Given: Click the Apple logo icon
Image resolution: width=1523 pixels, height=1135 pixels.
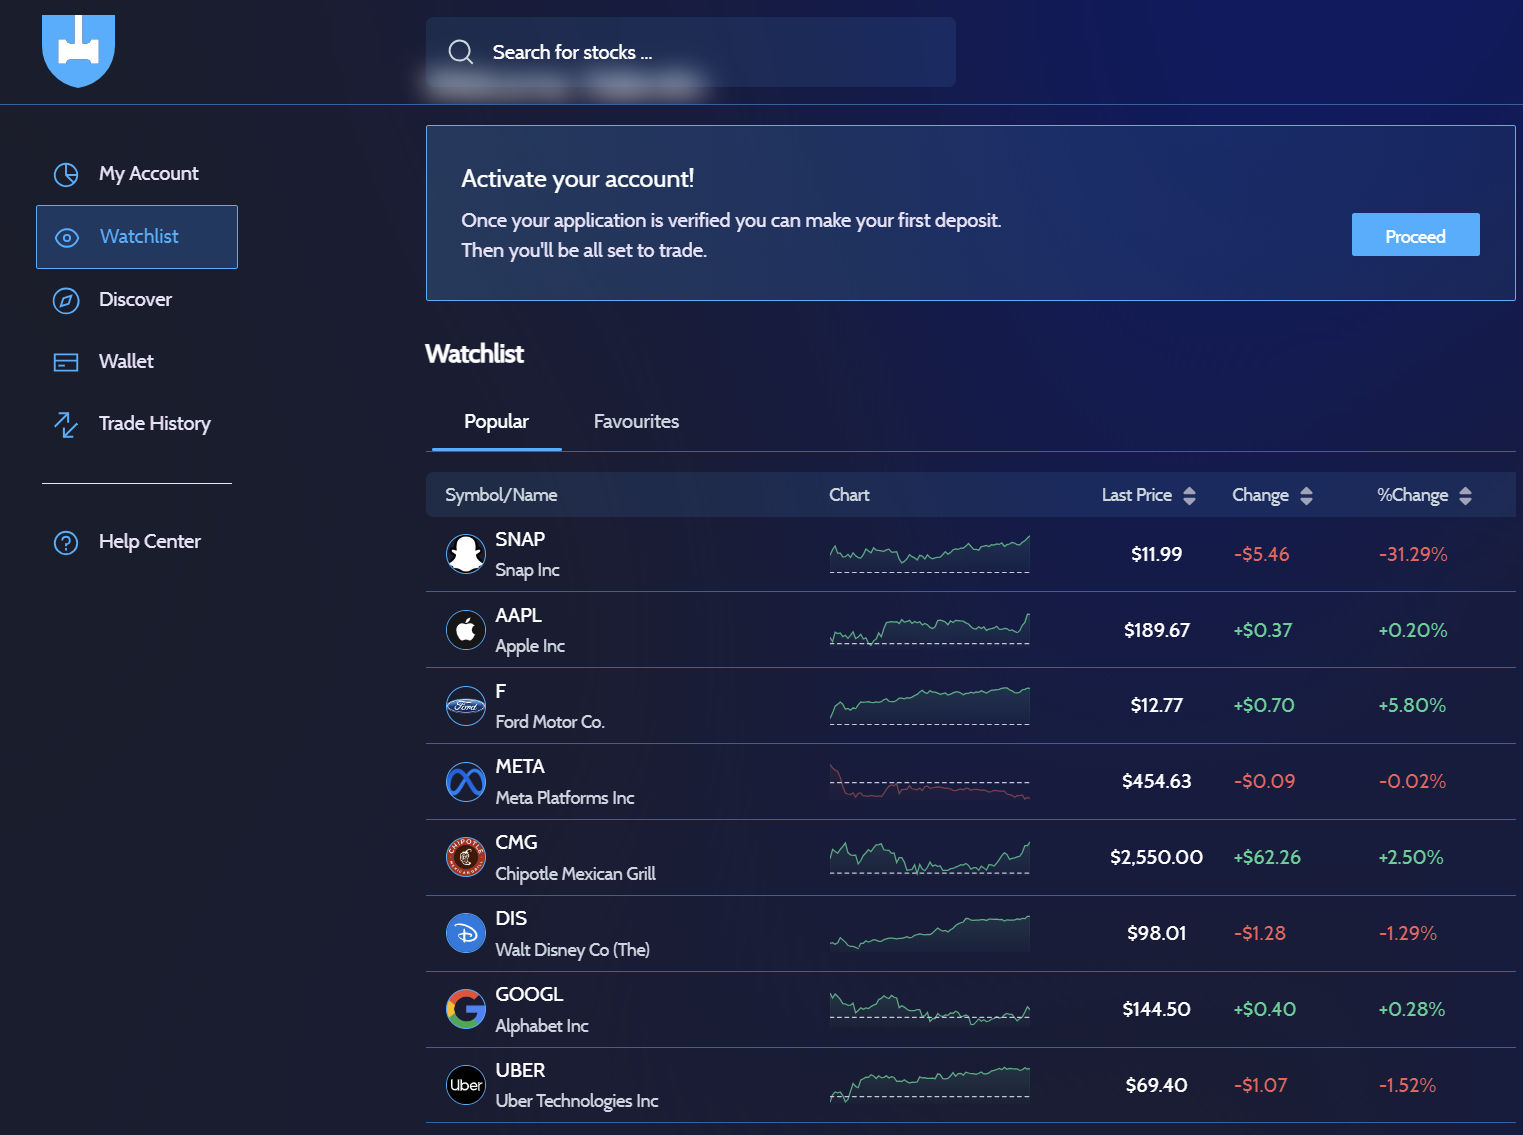Looking at the screenshot, I should click(x=466, y=629).
